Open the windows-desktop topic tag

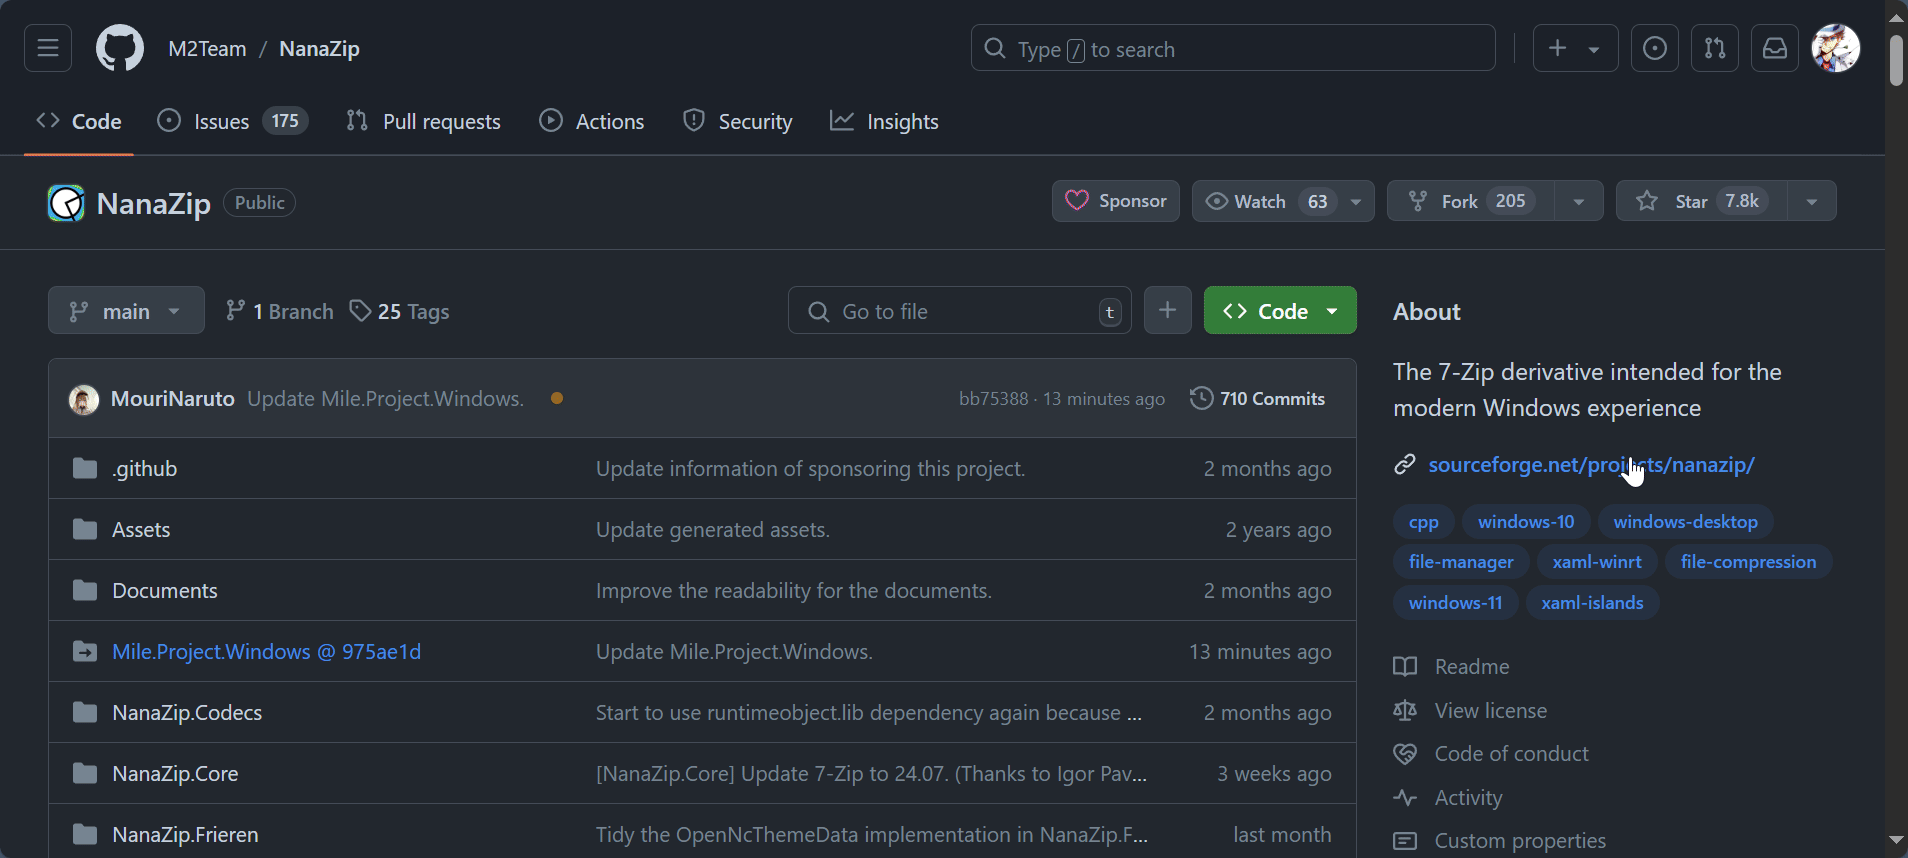[x=1685, y=521]
